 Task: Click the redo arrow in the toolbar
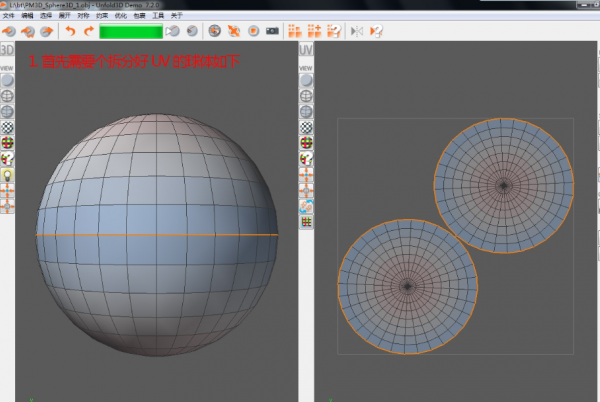pos(89,32)
